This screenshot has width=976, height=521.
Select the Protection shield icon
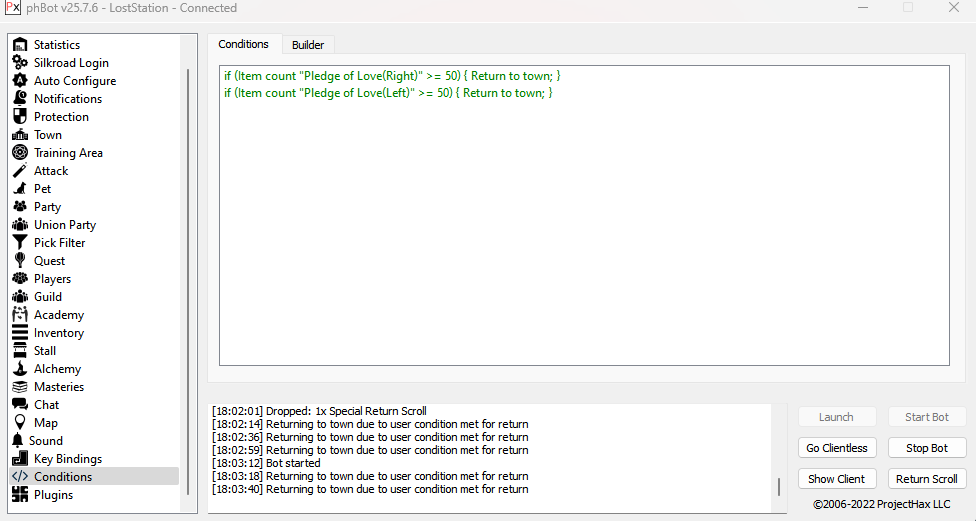click(x=19, y=117)
